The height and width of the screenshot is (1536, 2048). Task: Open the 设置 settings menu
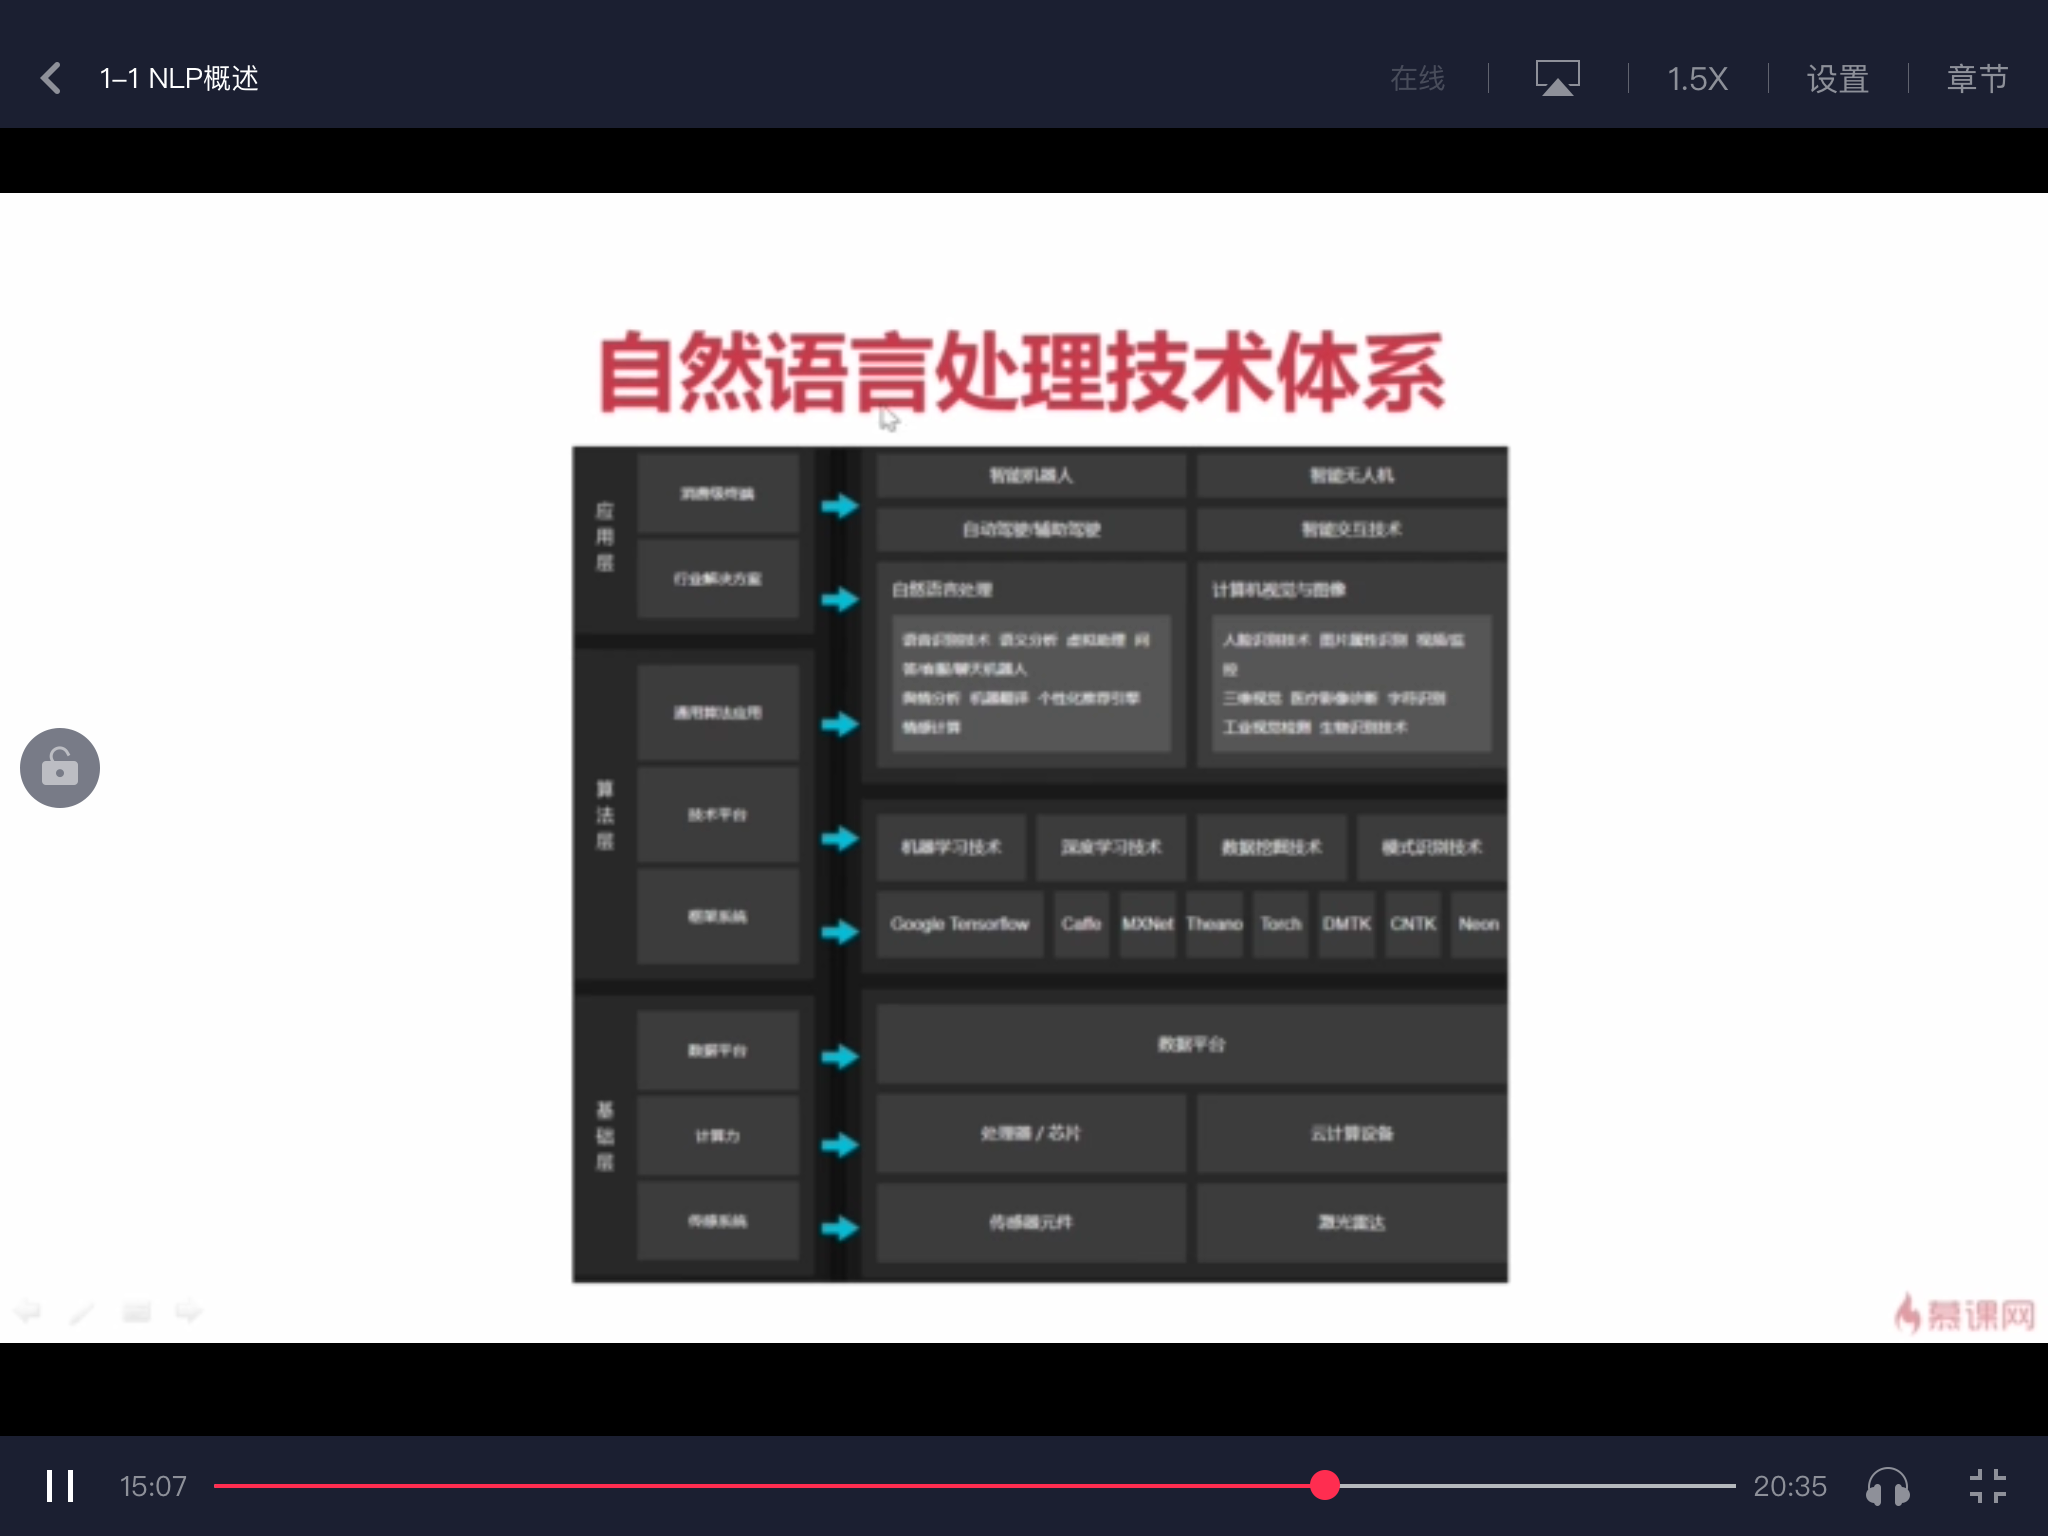tap(1837, 78)
